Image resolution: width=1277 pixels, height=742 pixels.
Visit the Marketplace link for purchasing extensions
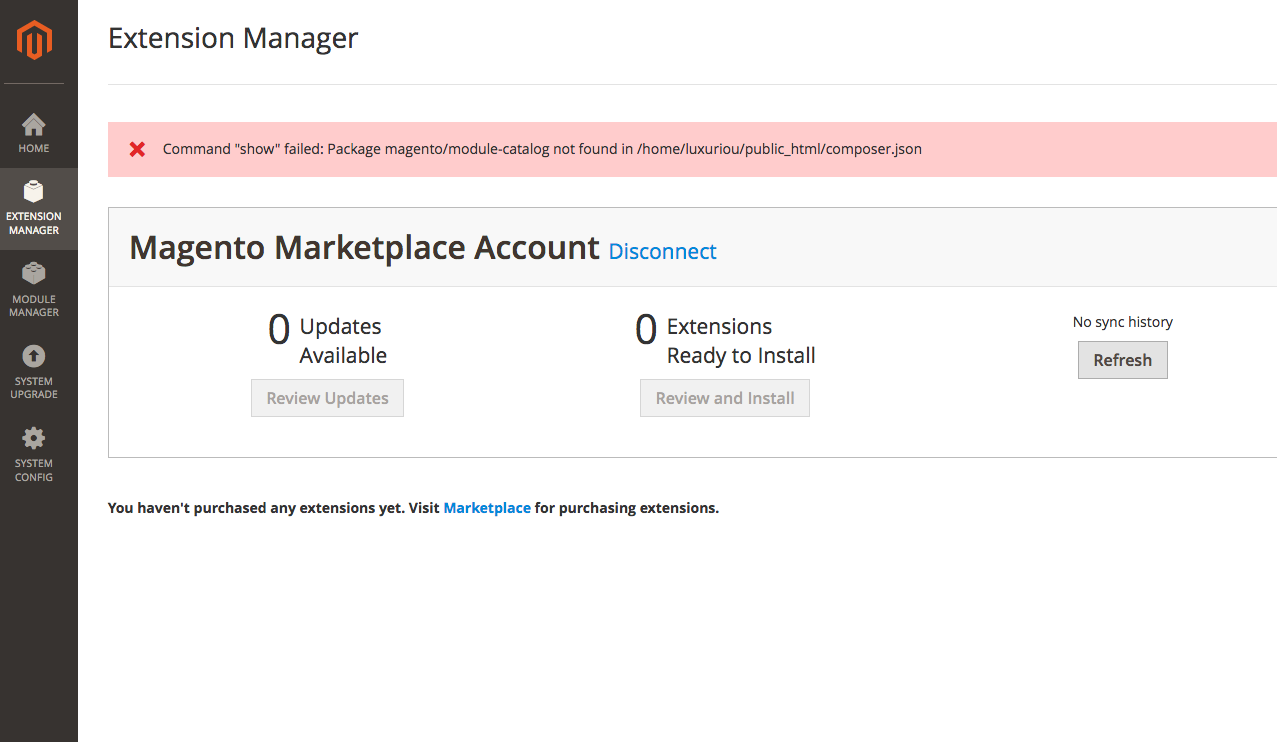pyautogui.click(x=487, y=508)
